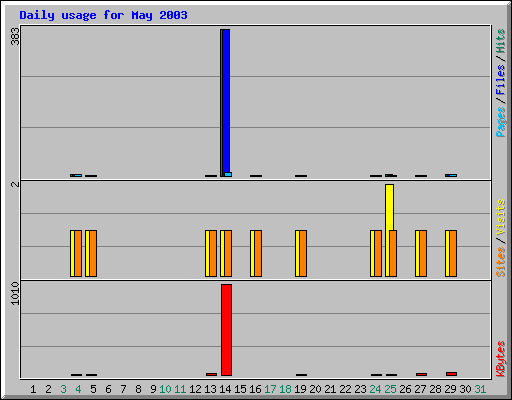Click day label 15 on the x-axis
Screen dimensions: 512x400
click(240, 389)
